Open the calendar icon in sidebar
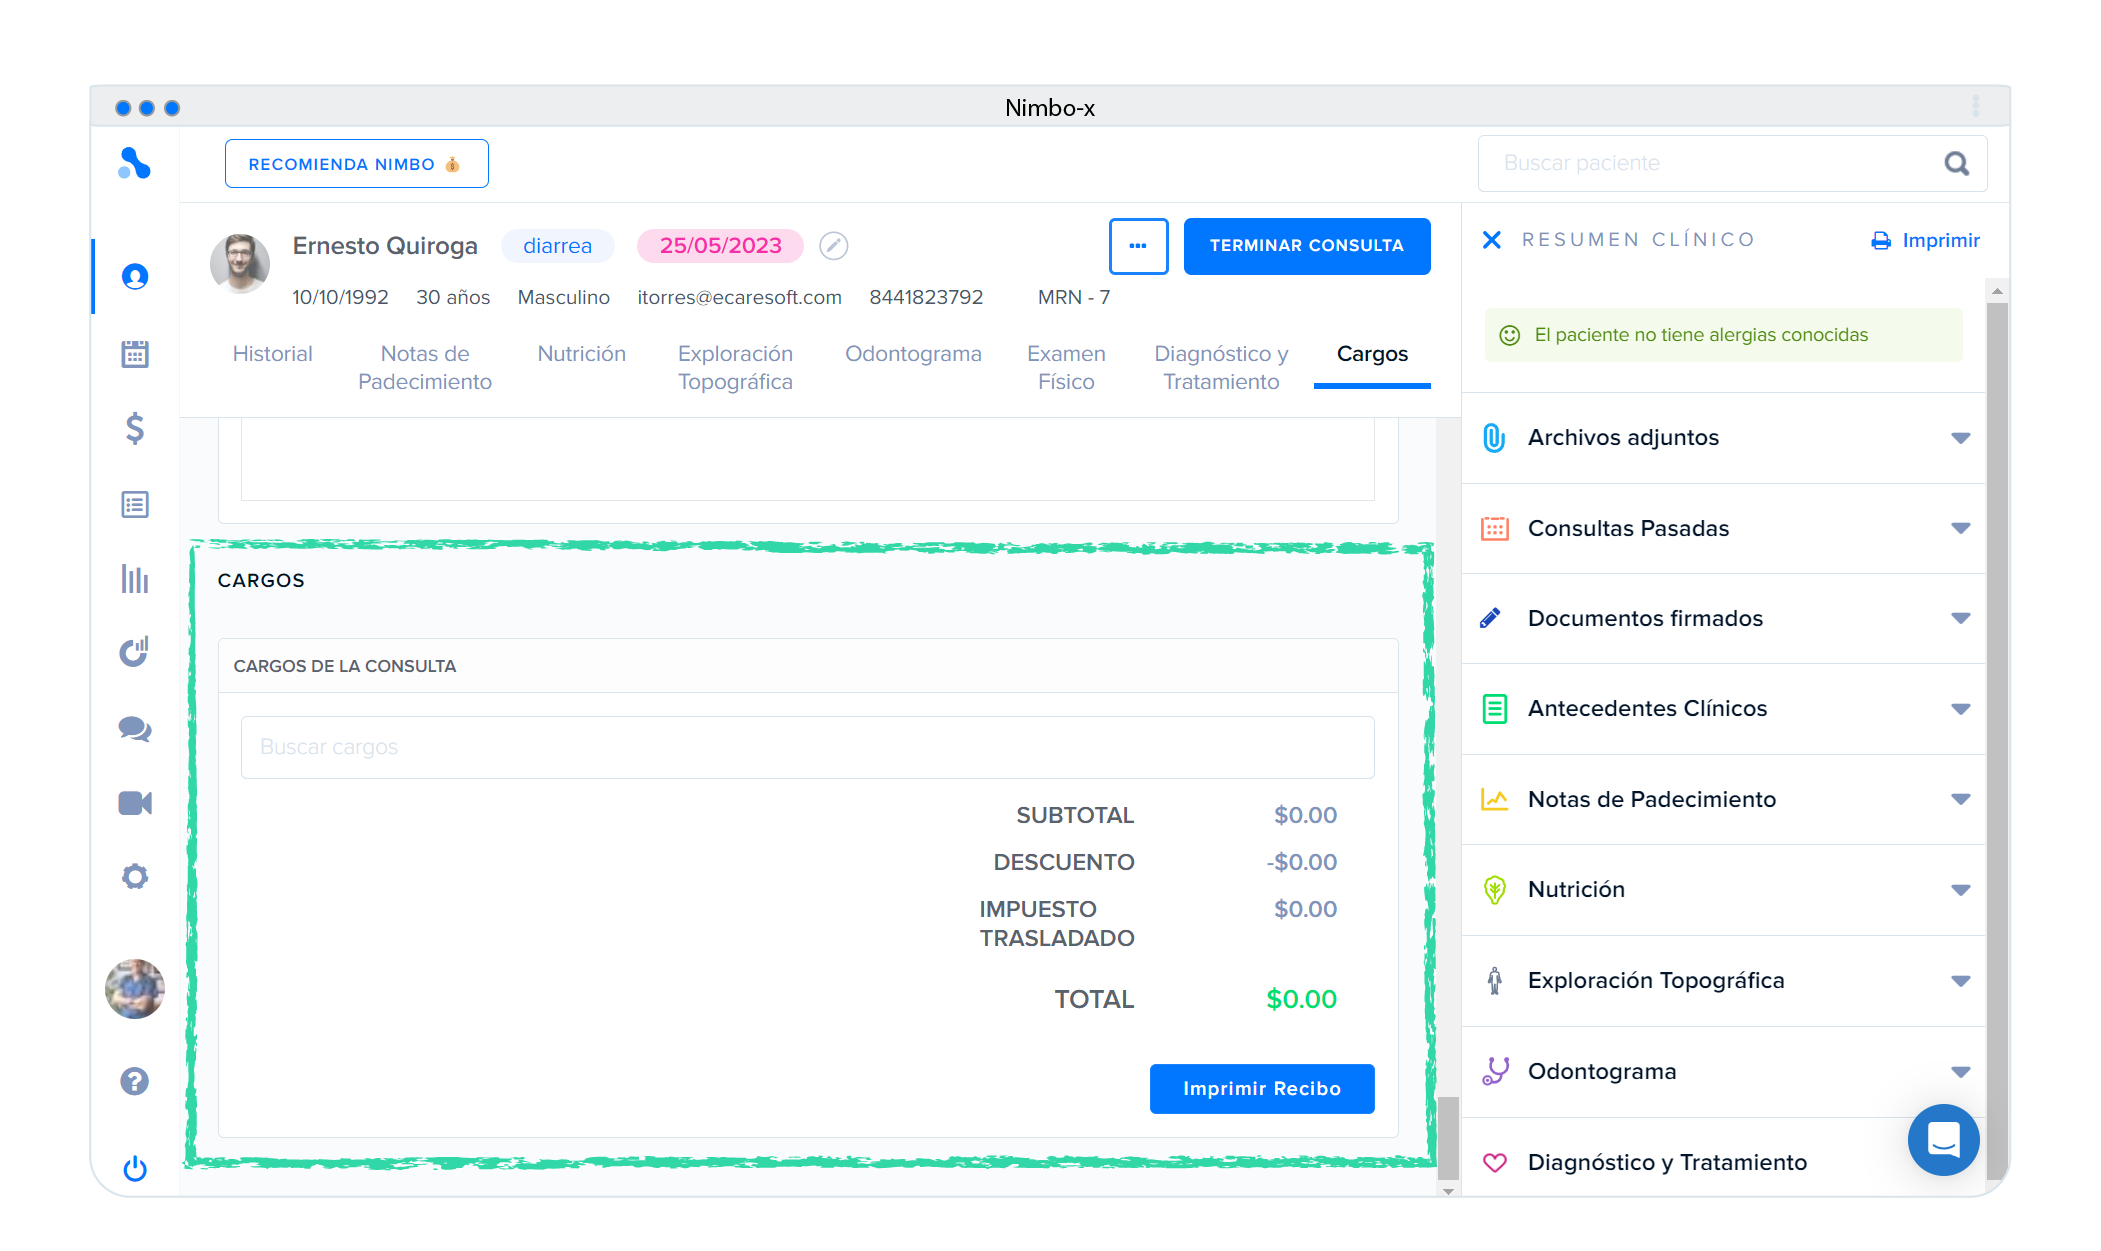The height and width of the screenshot is (1251, 2101). [x=135, y=353]
